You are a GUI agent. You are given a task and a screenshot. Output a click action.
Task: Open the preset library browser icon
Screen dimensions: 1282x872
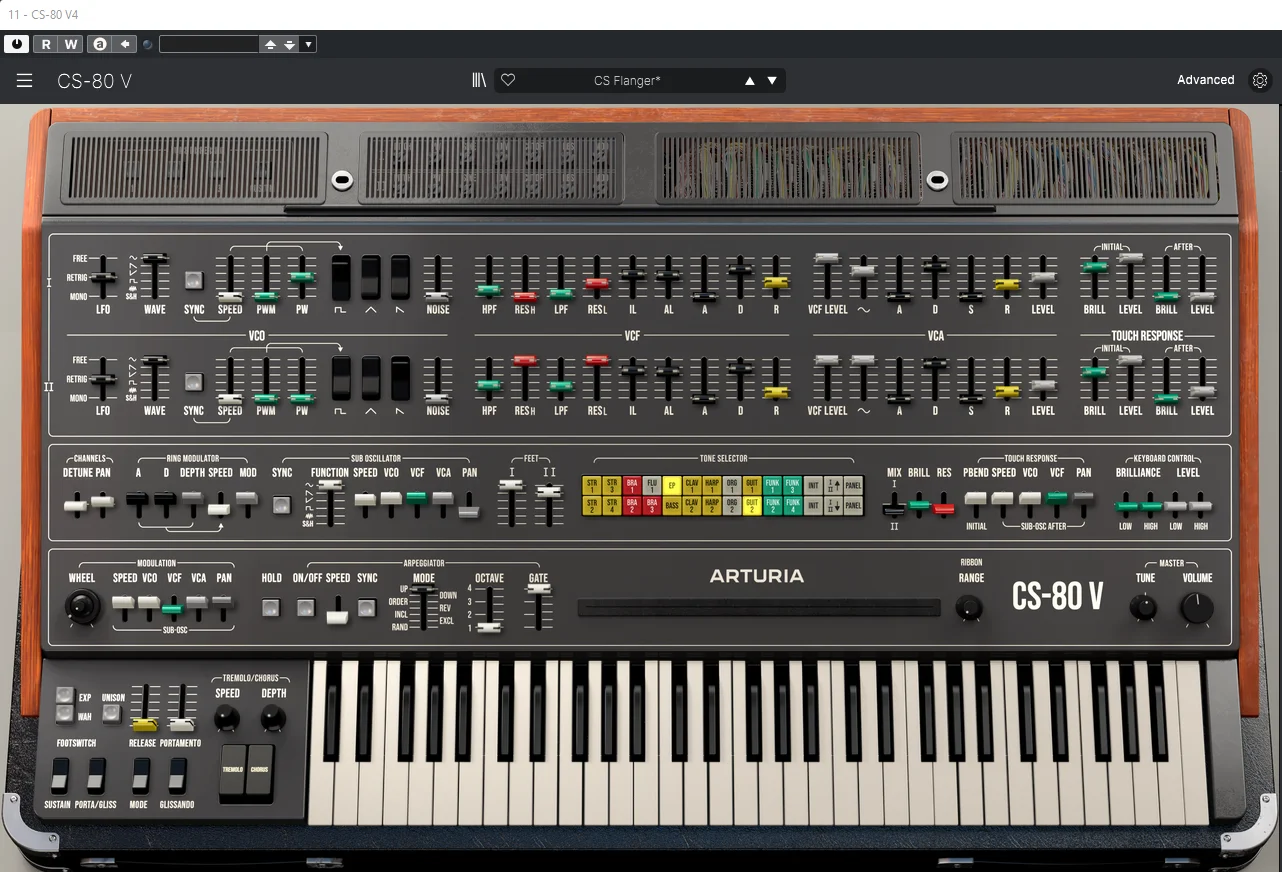pyautogui.click(x=479, y=80)
